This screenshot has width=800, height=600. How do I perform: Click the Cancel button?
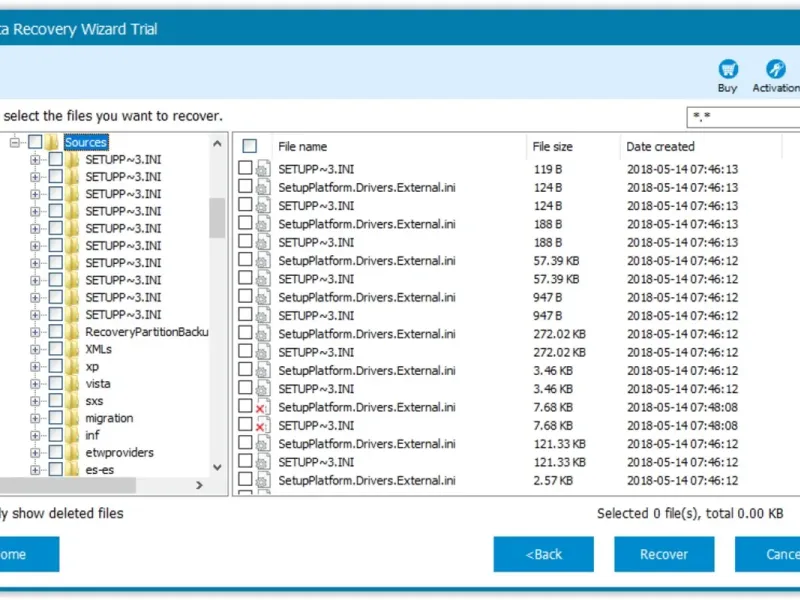point(767,554)
